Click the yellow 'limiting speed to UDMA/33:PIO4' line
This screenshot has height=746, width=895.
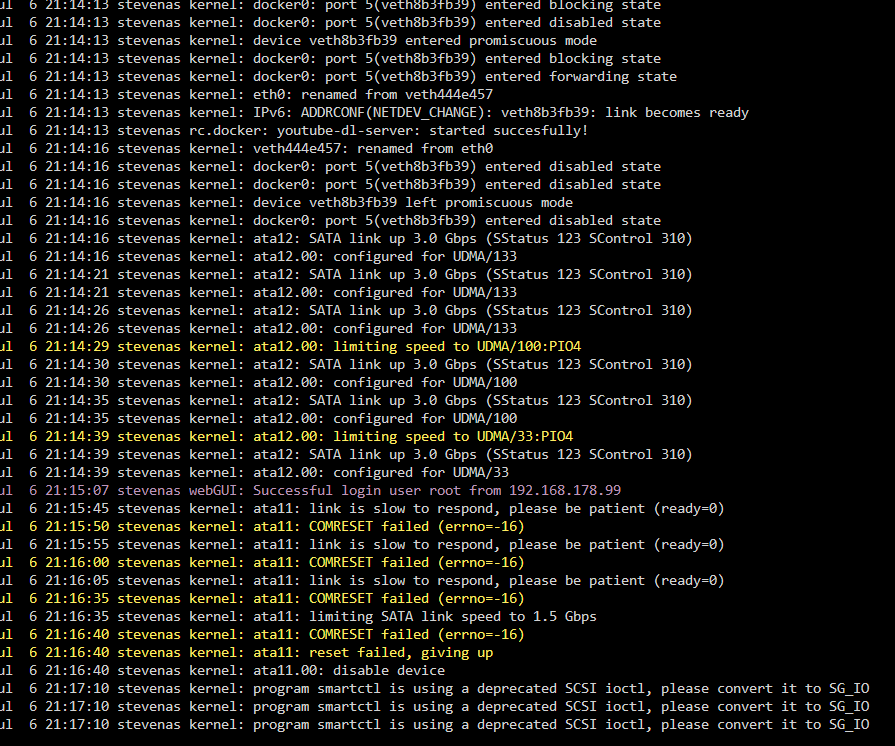coord(287,436)
